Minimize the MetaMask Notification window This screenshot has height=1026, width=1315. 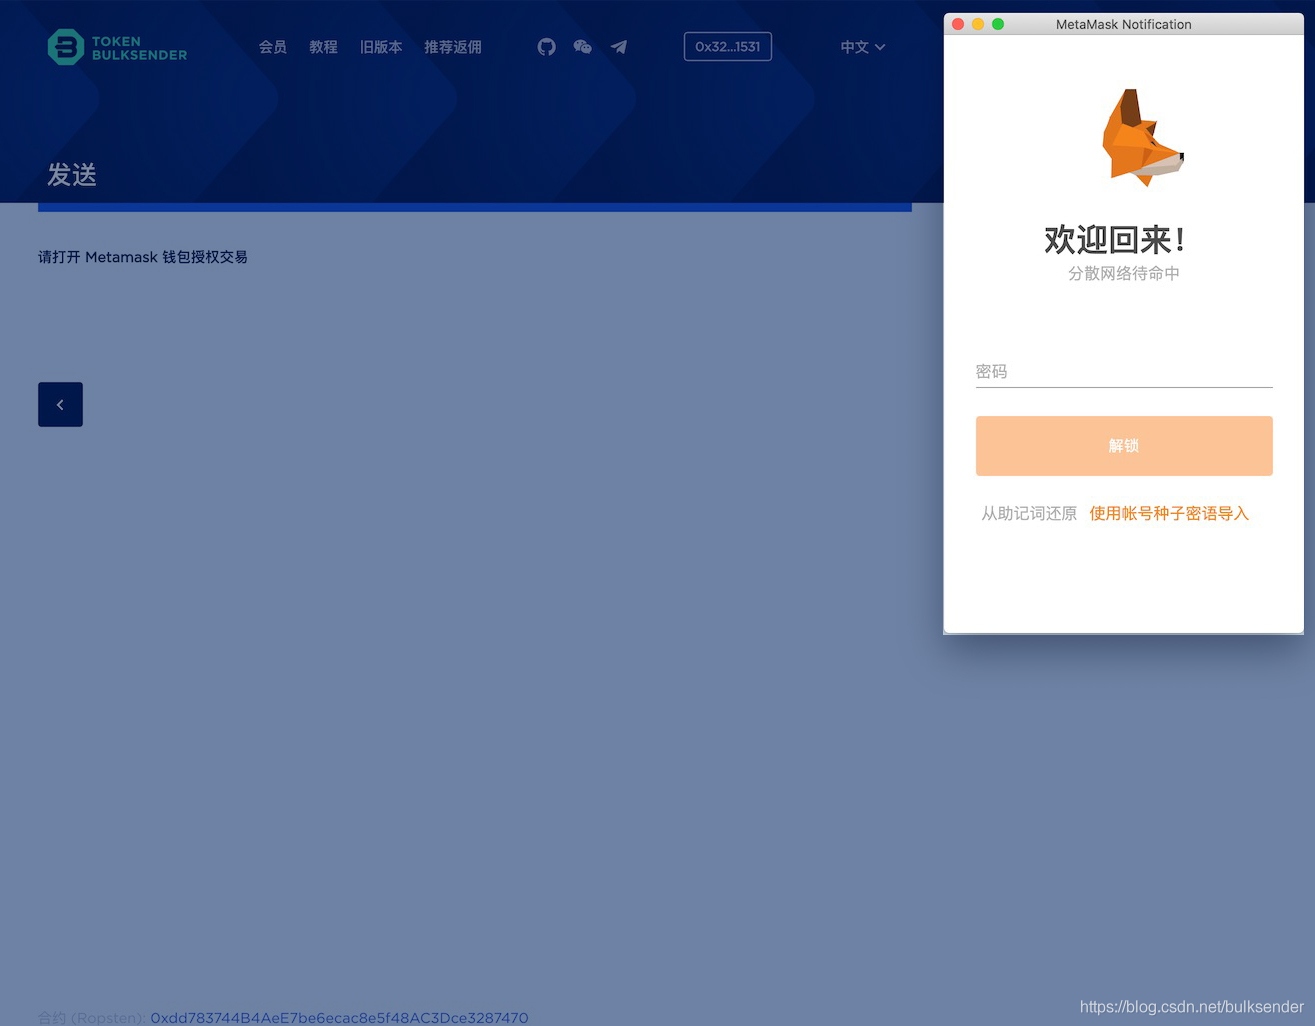(978, 24)
